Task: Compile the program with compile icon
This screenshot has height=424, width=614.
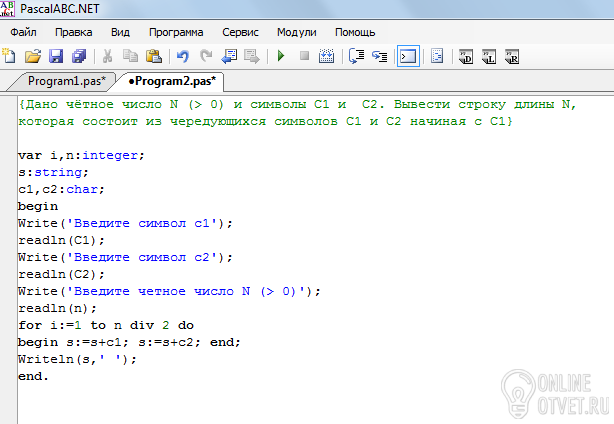Action: pos(326,56)
